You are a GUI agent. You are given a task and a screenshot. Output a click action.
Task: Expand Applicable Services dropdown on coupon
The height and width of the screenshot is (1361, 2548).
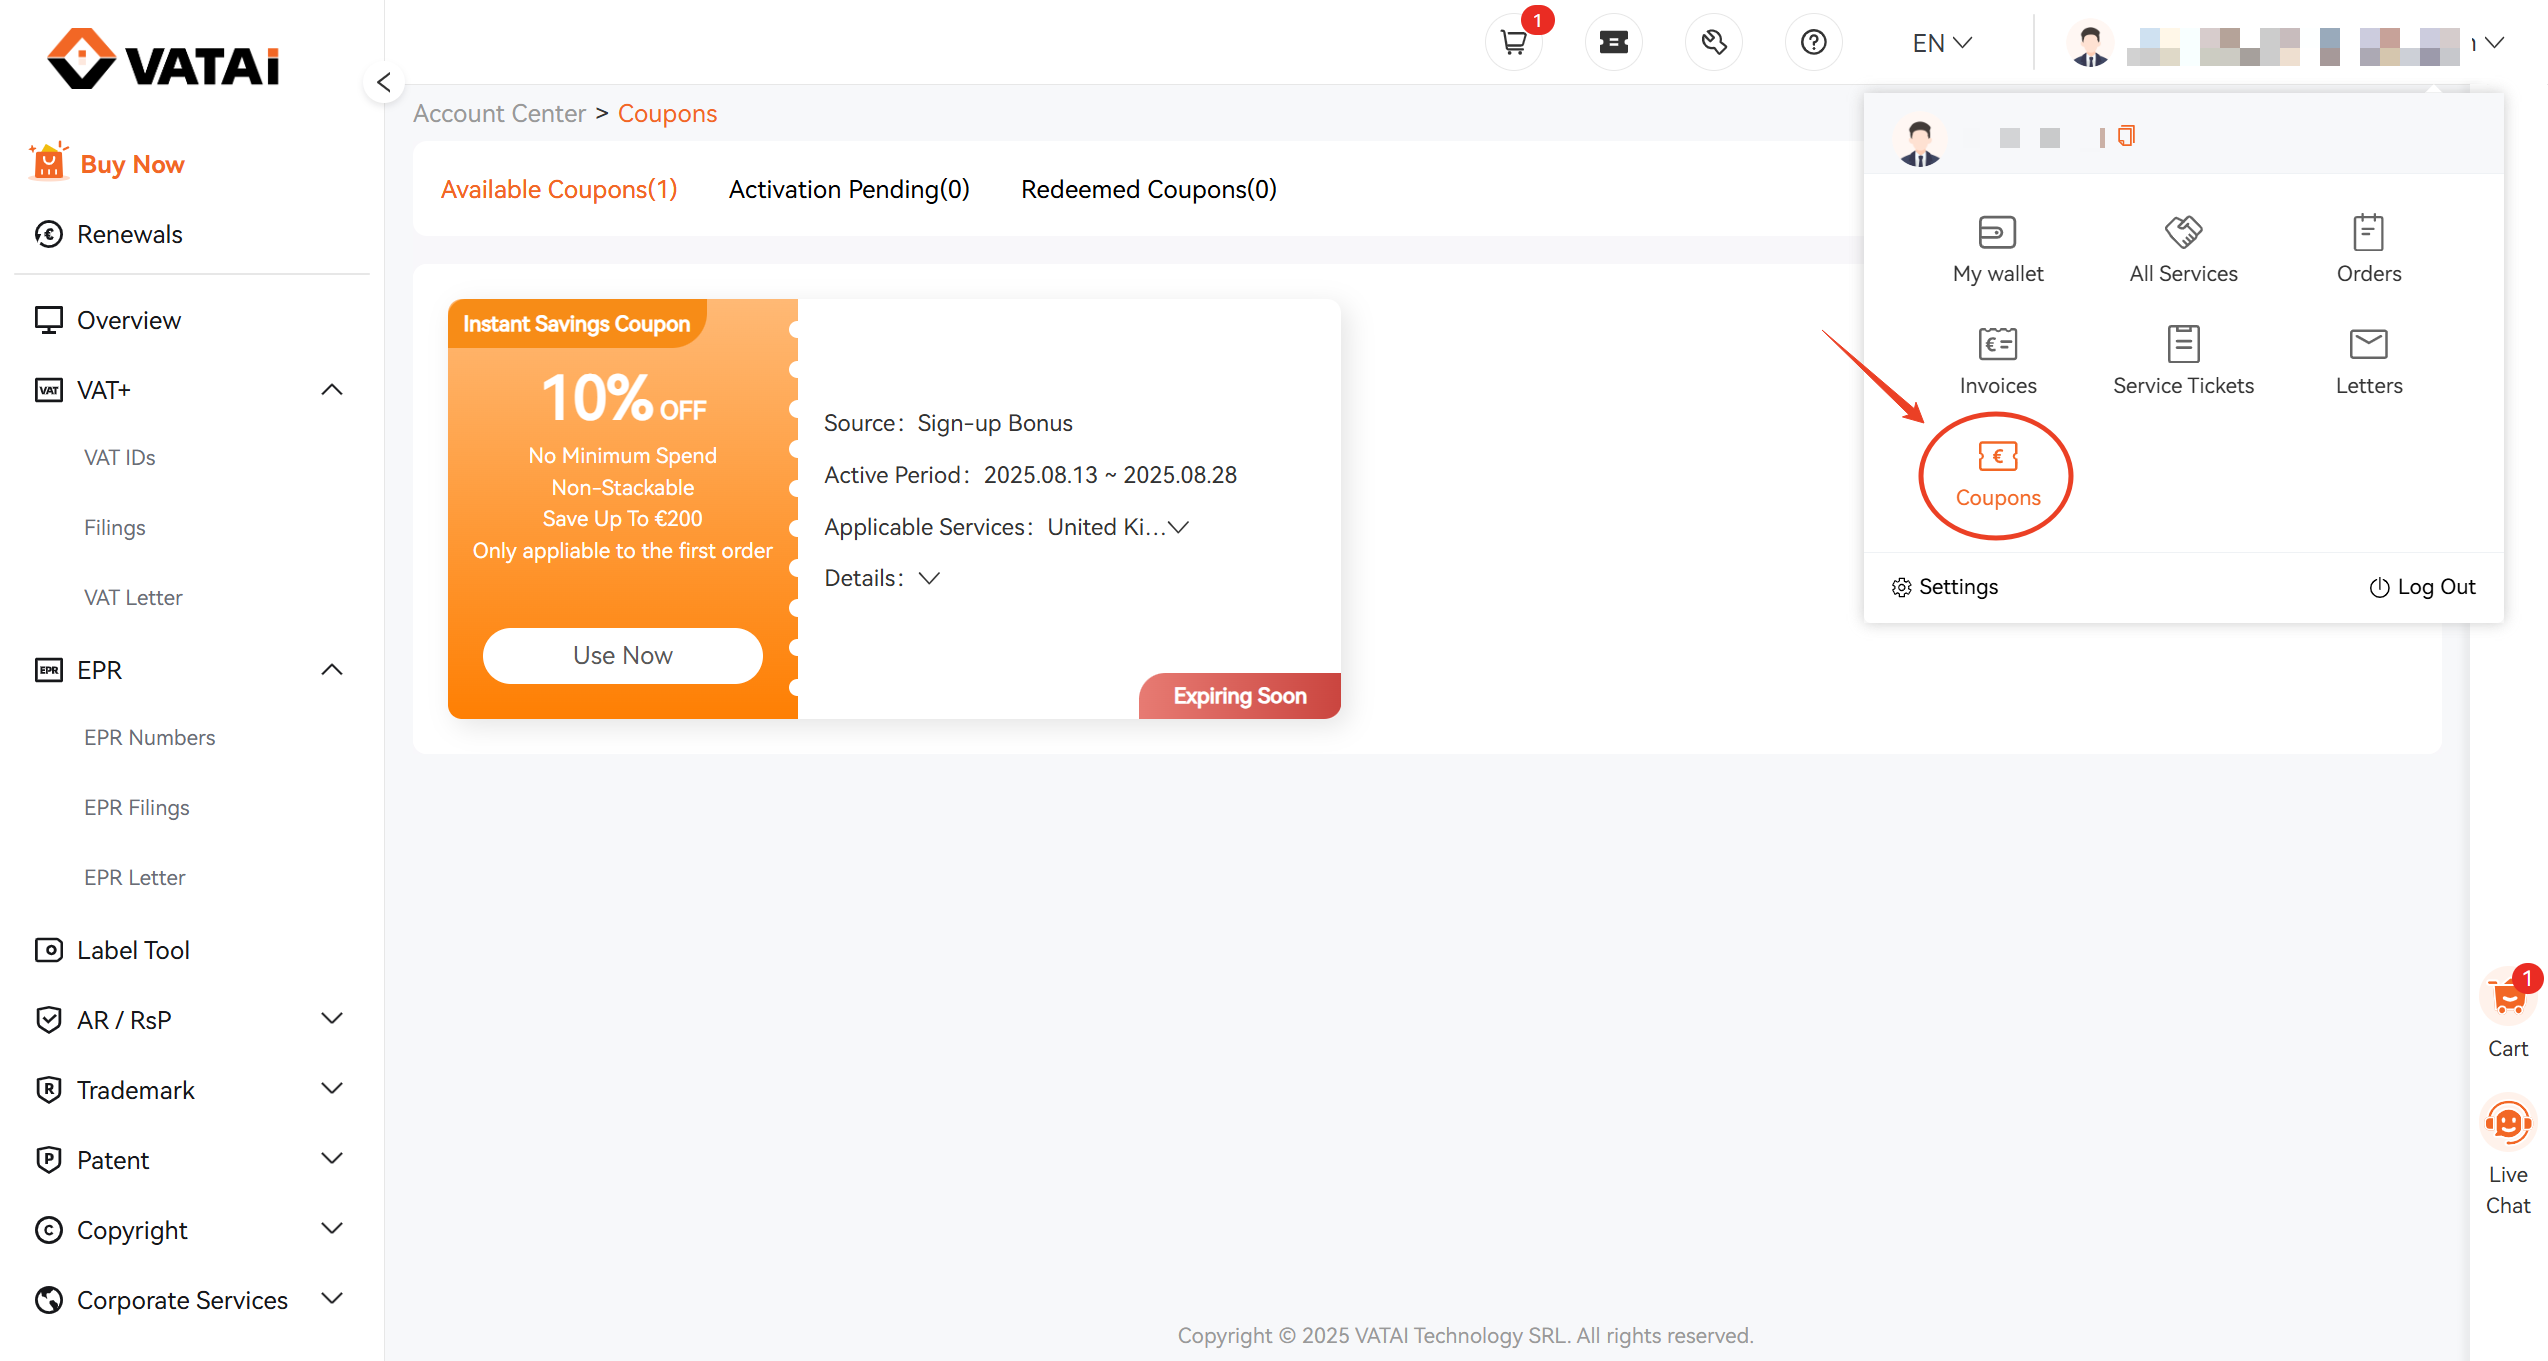tap(1178, 527)
